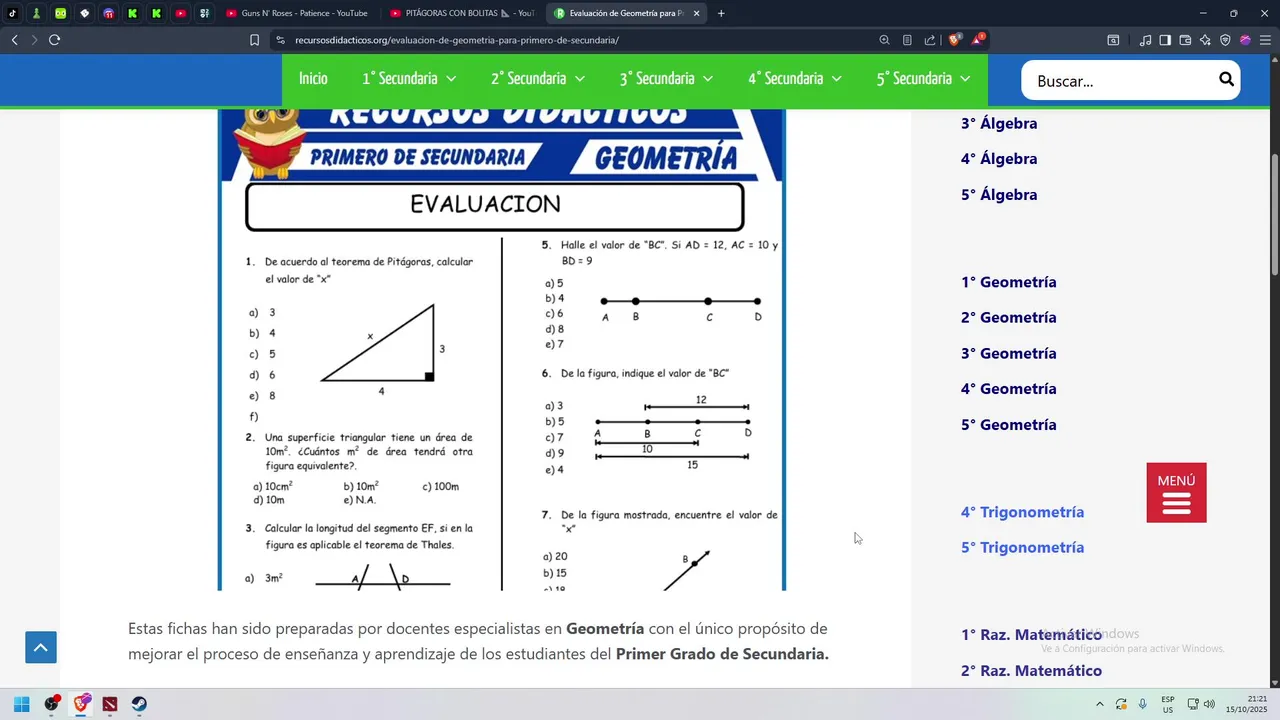Screen dimensions: 1280x720
Task: Reload the current page
Action: click(x=54, y=40)
